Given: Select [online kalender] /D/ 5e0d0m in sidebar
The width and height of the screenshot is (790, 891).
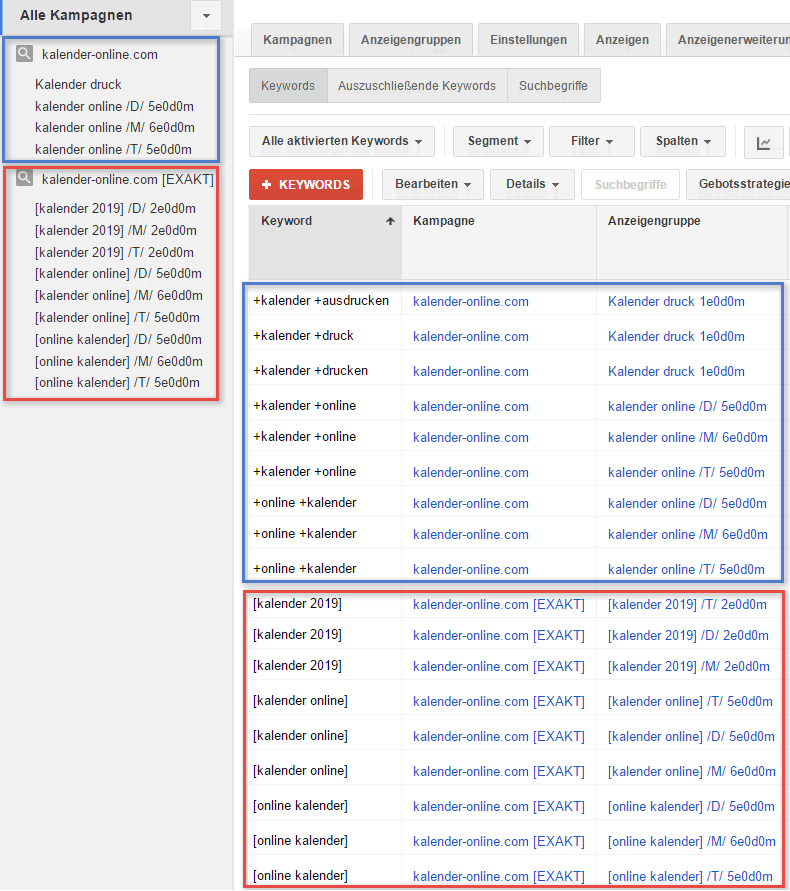Looking at the screenshot, I should click(x=118, y=339).
